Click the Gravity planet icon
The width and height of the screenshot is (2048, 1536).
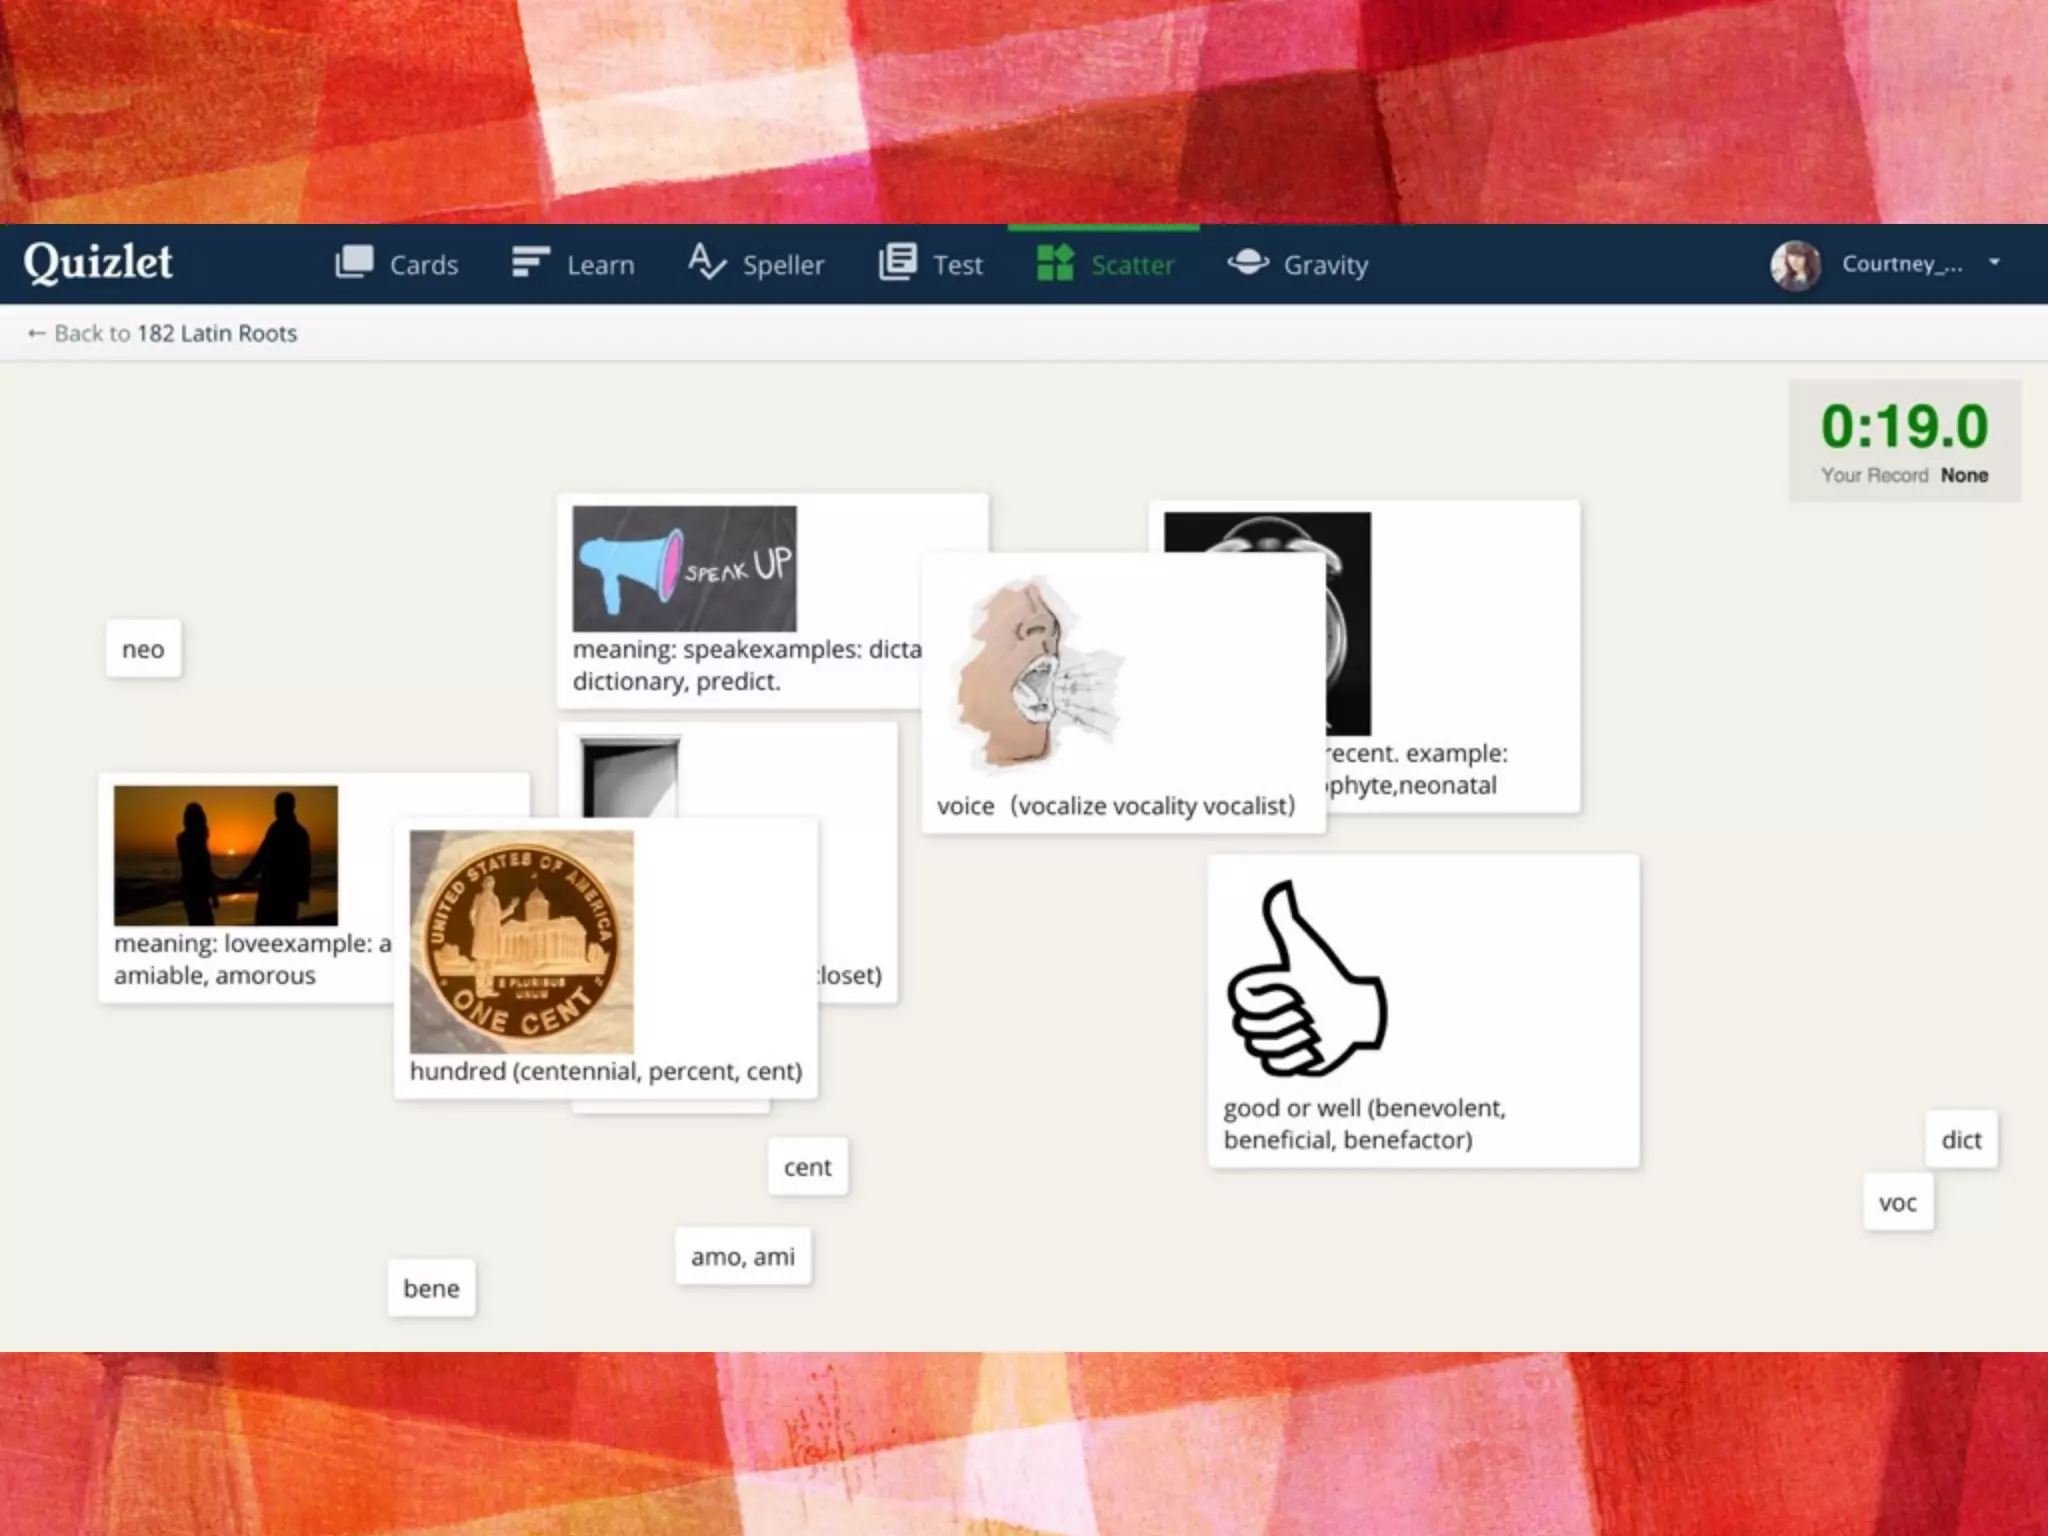pos(1248,263)
